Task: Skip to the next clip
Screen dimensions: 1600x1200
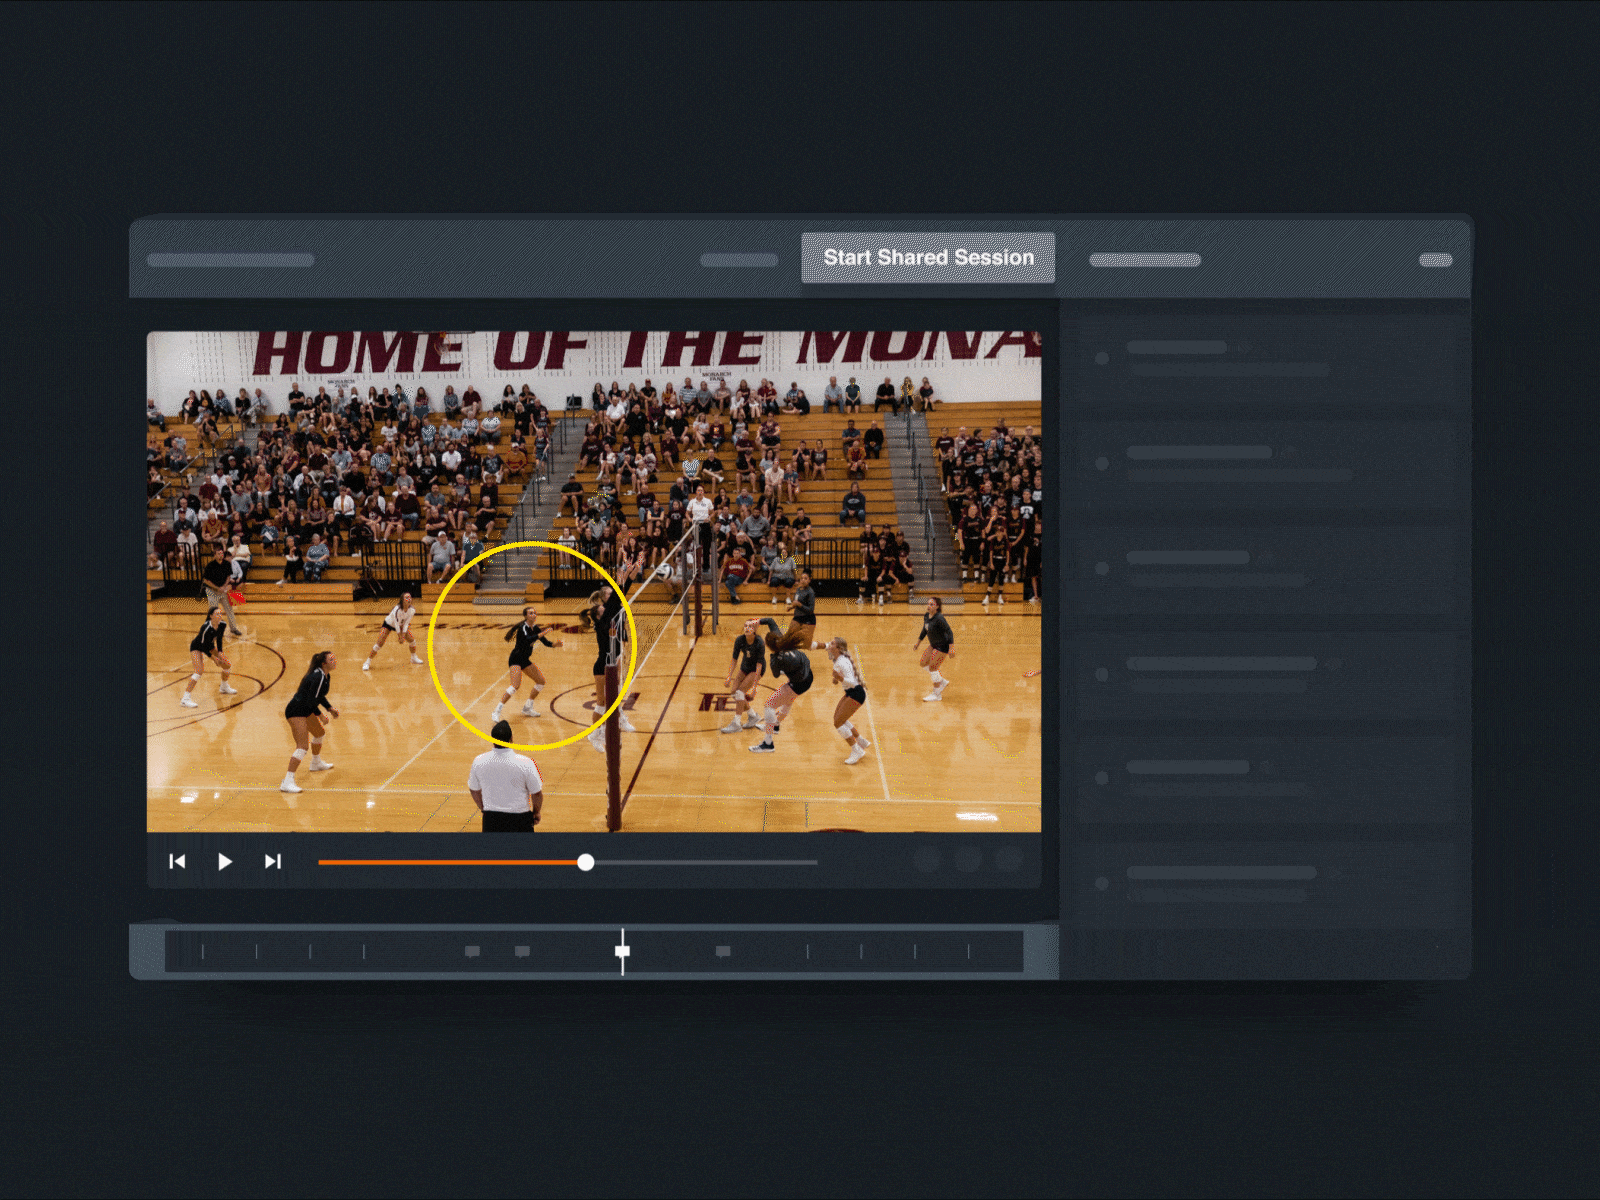Action: 272,861
